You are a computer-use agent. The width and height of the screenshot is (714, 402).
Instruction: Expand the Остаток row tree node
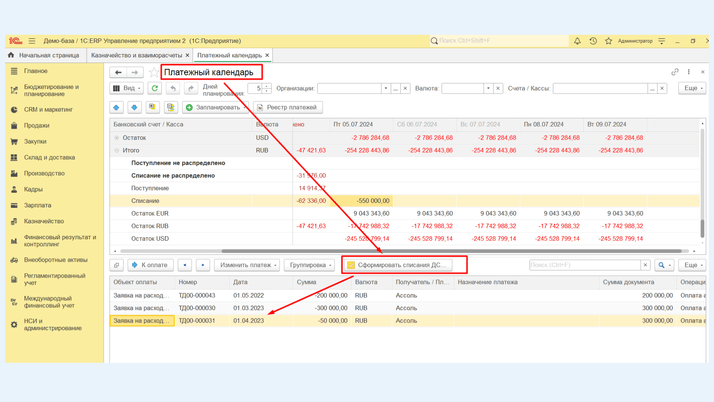pos(116,138)
